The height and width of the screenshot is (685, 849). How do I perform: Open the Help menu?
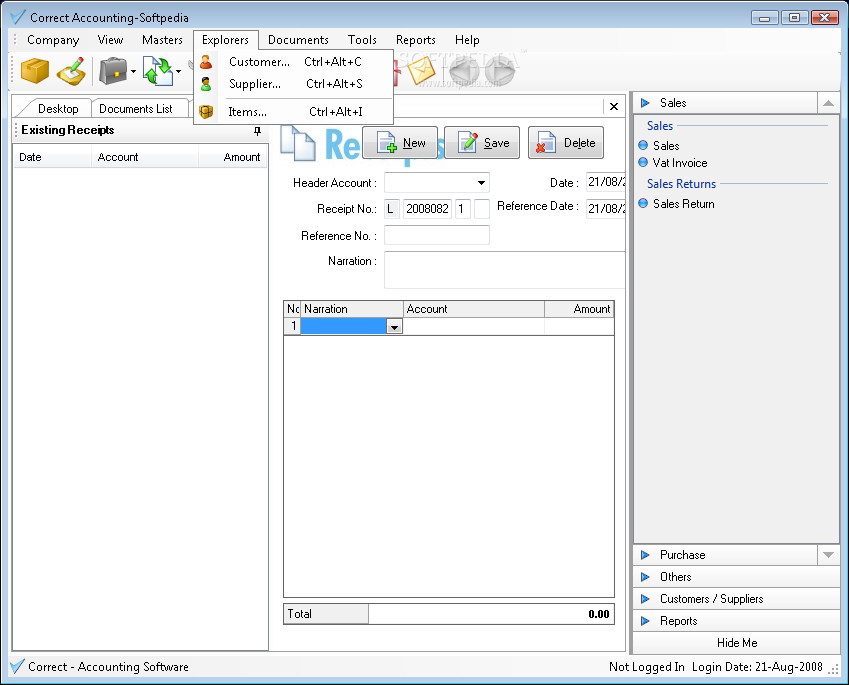point(467,40)
